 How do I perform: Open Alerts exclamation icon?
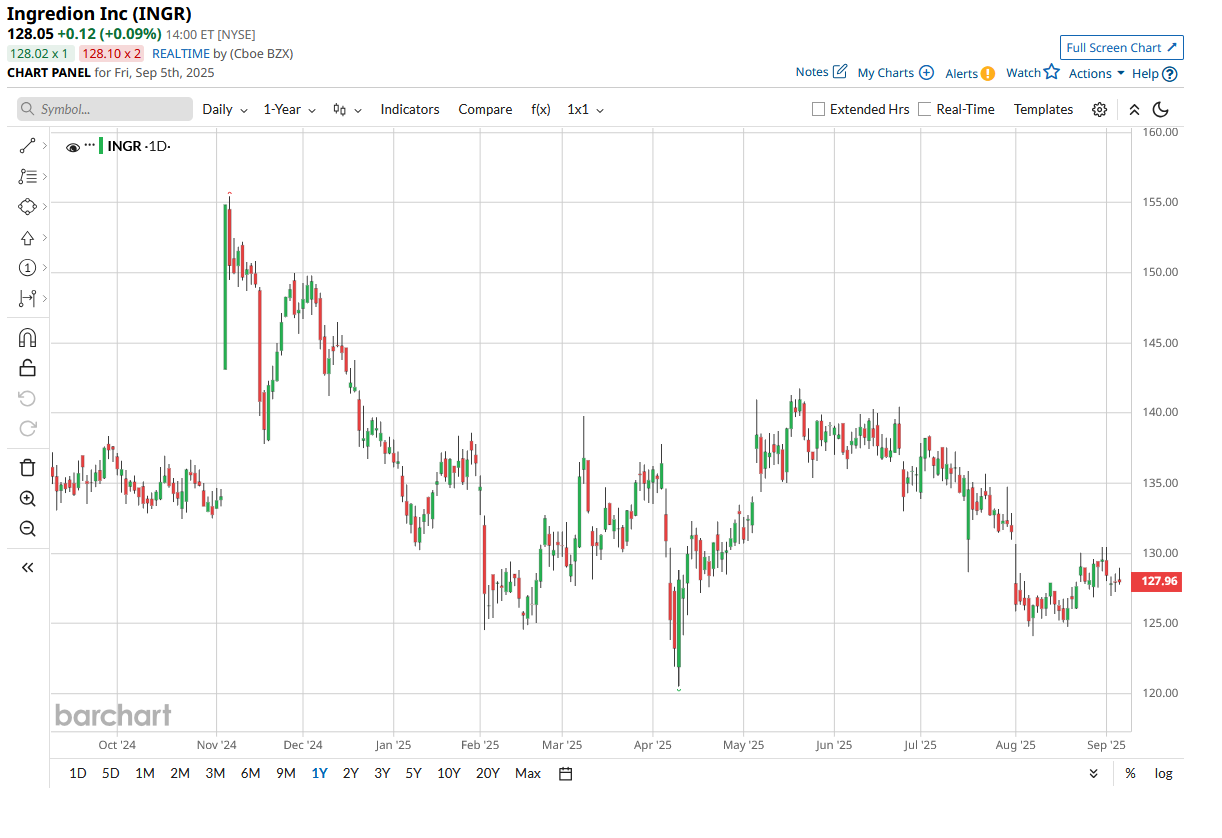click(988, 73)
